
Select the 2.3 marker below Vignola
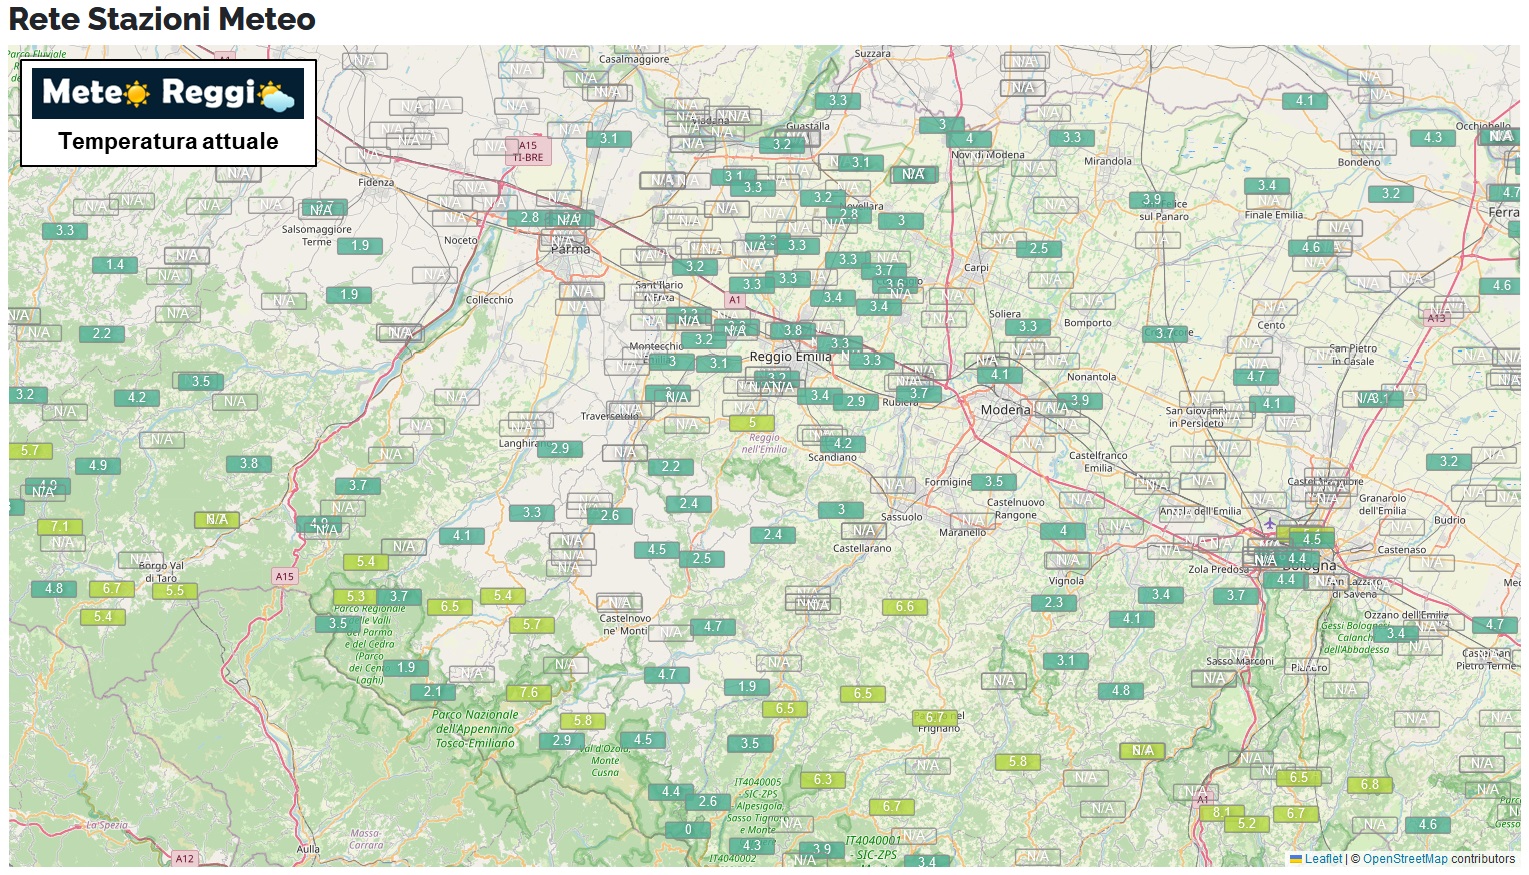pyautogui.click(x=1054, y=602)
